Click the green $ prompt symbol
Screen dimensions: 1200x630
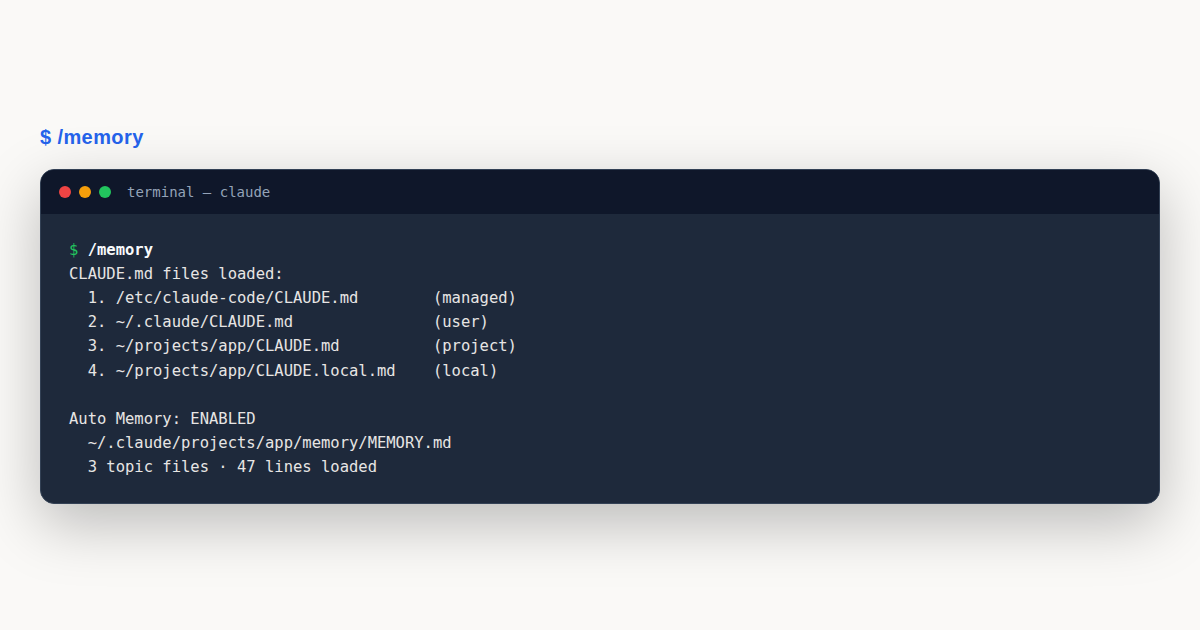click(x=74, y=250)
